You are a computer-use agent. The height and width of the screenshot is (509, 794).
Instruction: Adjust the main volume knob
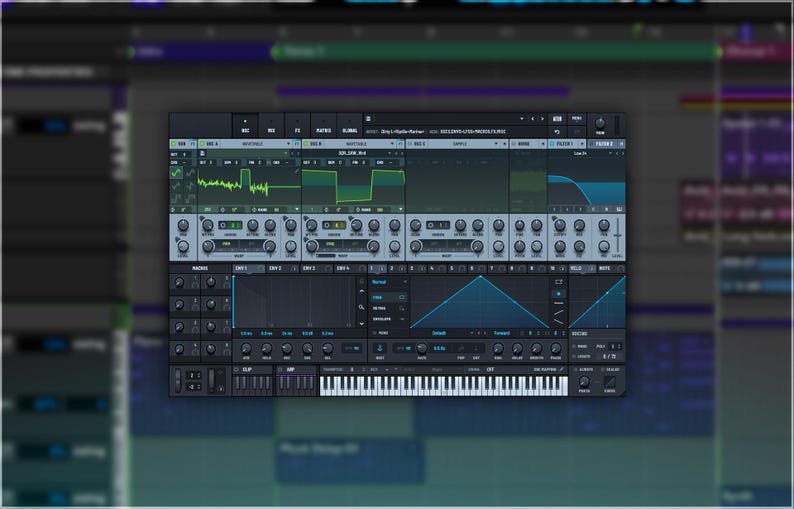click(600, 123)
